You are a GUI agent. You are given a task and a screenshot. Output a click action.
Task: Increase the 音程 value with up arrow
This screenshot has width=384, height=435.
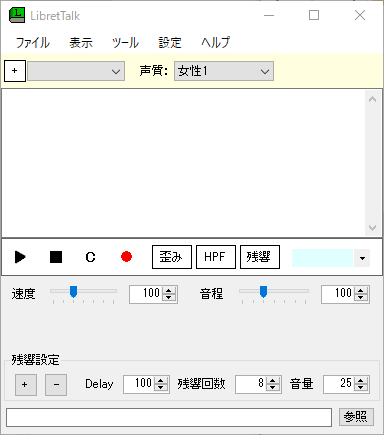point(361,290)
